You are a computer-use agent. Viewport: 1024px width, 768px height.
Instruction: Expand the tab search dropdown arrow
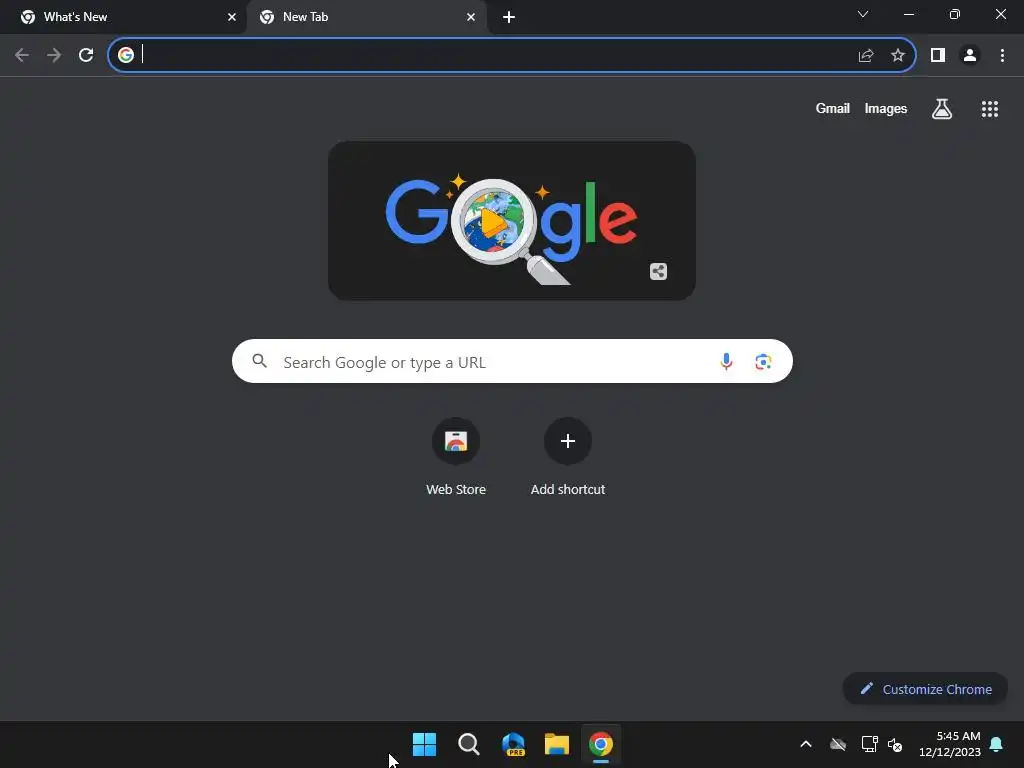click(863, 14)
